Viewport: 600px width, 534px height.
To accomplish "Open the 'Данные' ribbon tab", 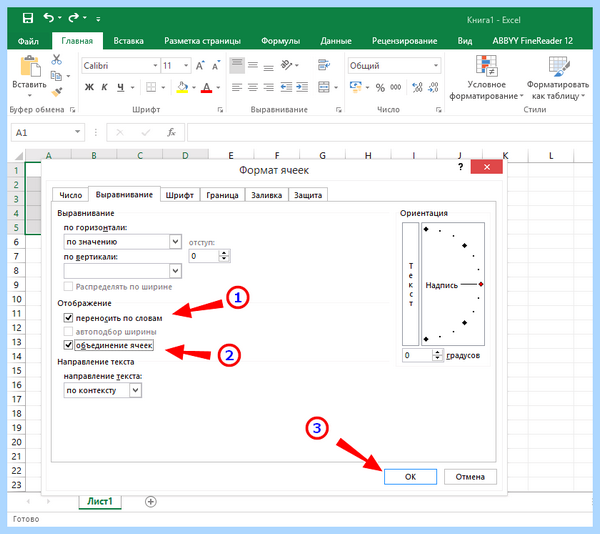I will point(336,41).
